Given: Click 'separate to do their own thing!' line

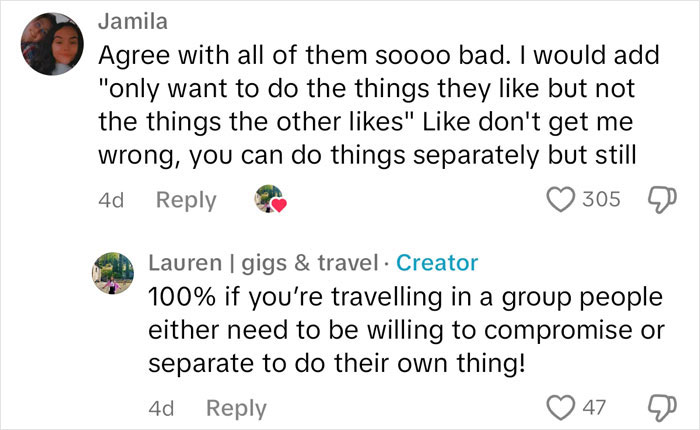Looking at the screenshot, I should 335,364.
